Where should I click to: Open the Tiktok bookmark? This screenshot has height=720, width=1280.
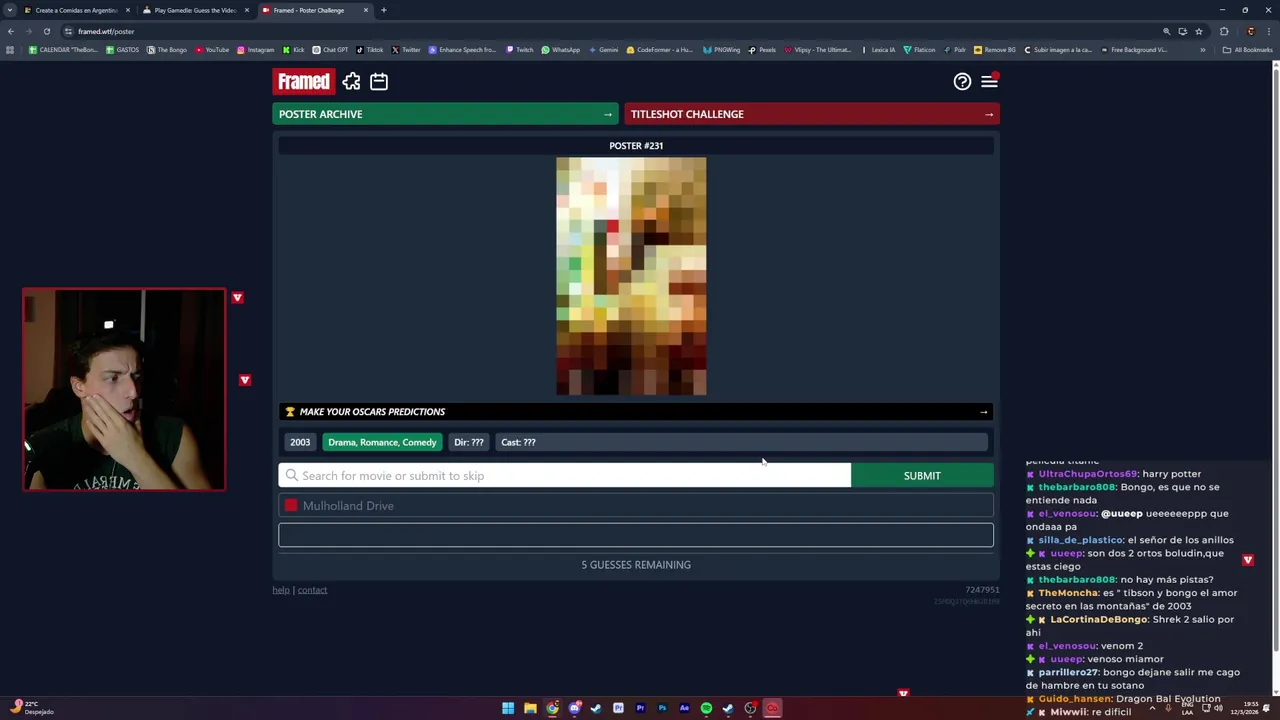[x=369, y=50]
